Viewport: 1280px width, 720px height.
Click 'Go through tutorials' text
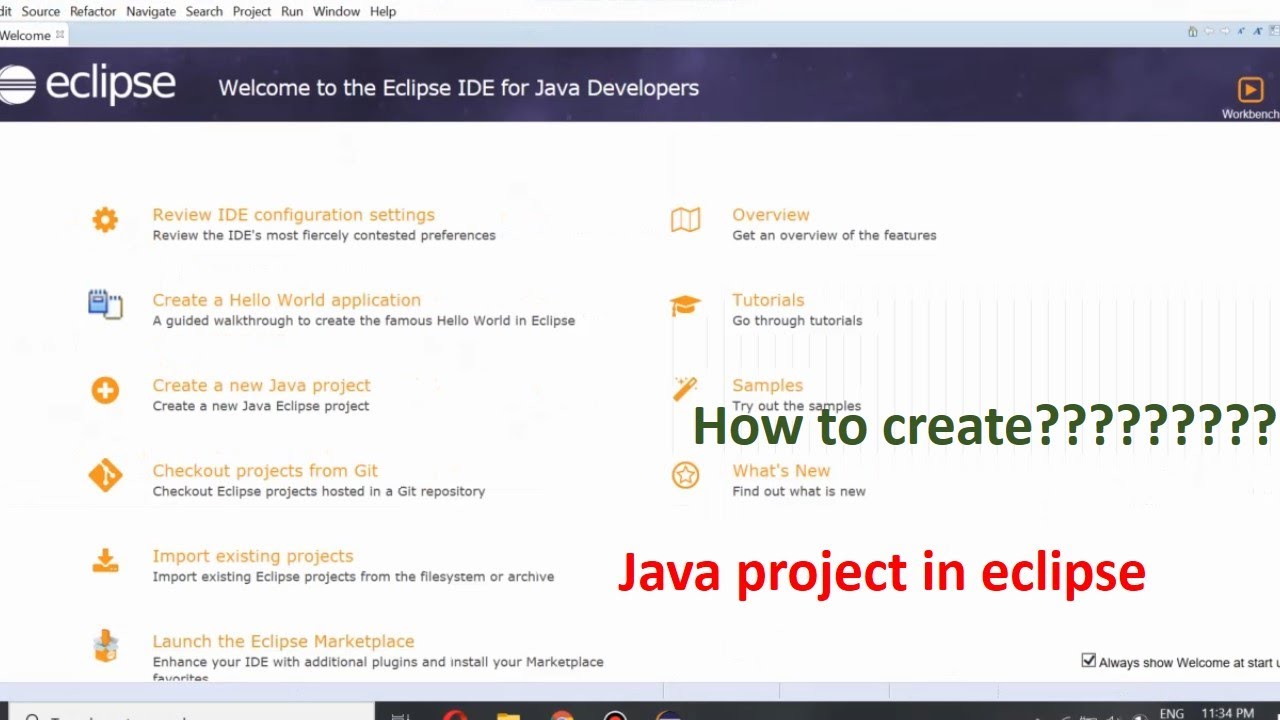797,321
